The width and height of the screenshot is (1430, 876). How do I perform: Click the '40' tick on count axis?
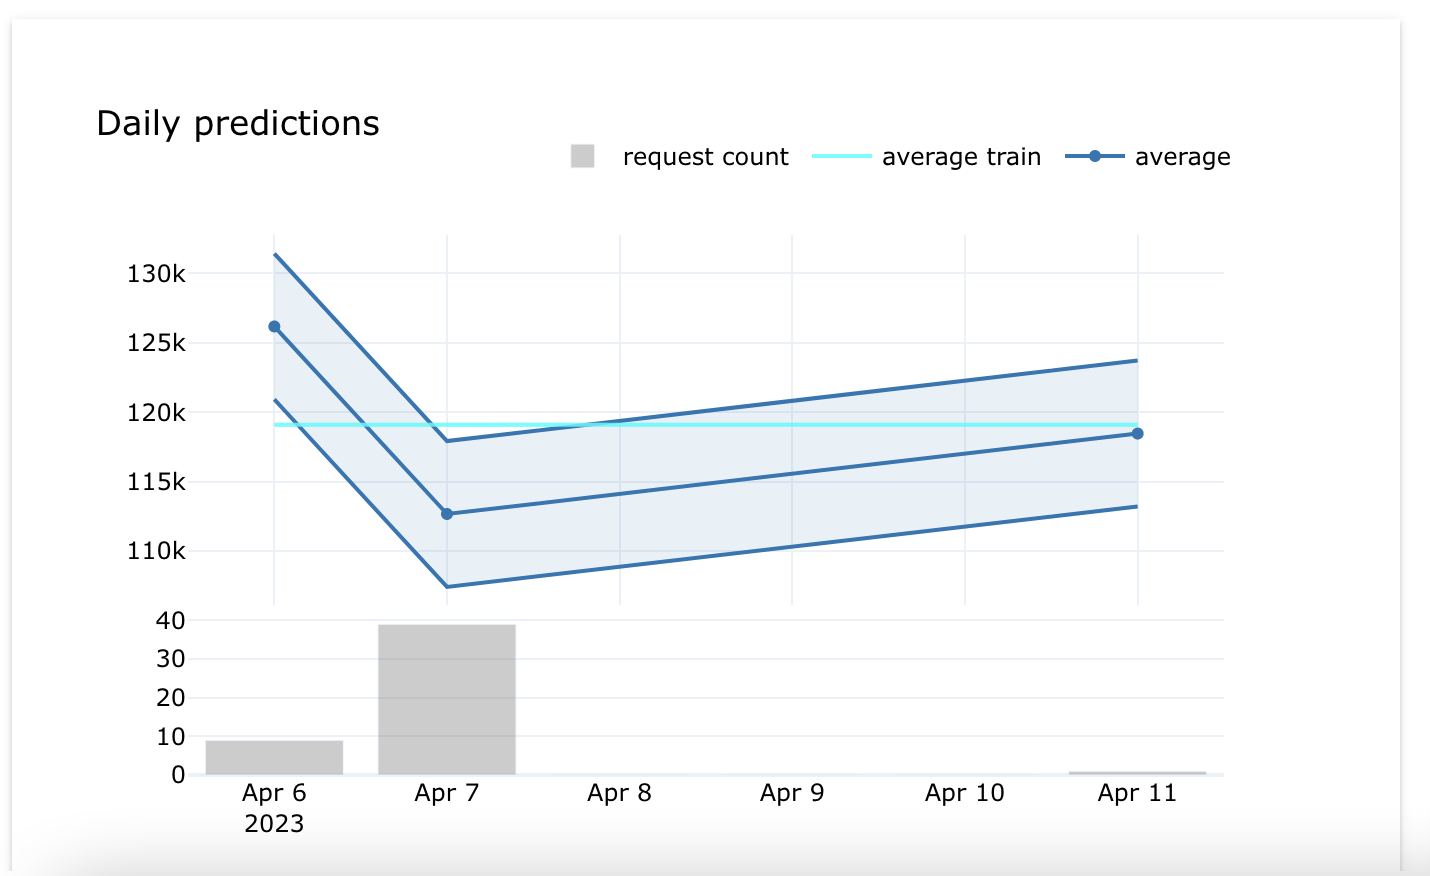point(170,621)
